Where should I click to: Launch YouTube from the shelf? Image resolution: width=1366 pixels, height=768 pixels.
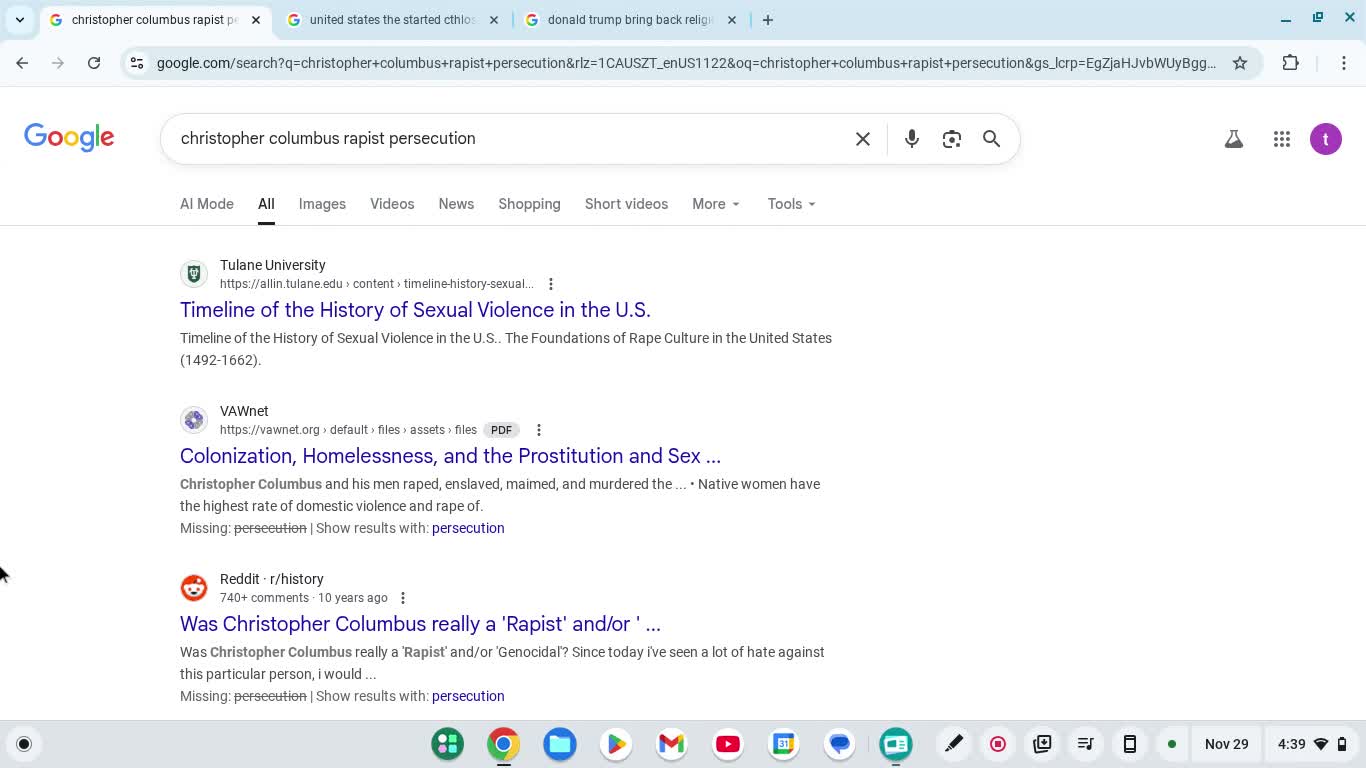(727, 744)
